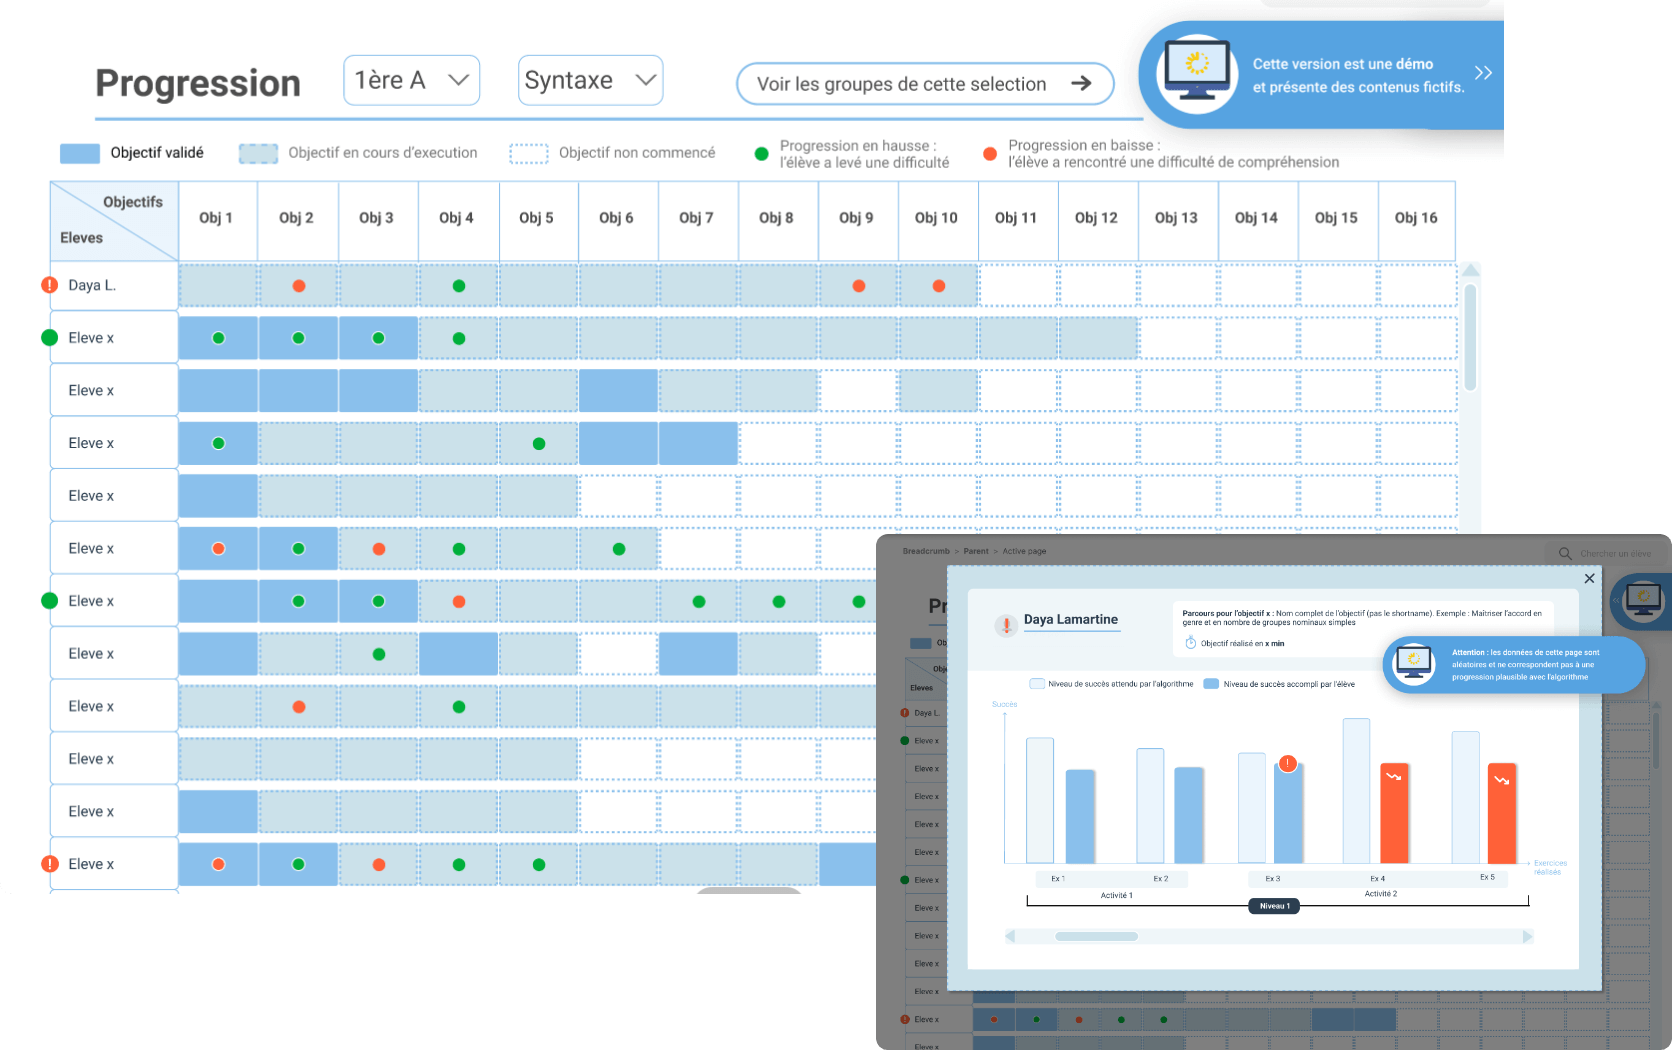Click the downward trend icon on Ex 4 bar
Viewport: 1672px width, 1050px height.
[x=1394, y=777]
